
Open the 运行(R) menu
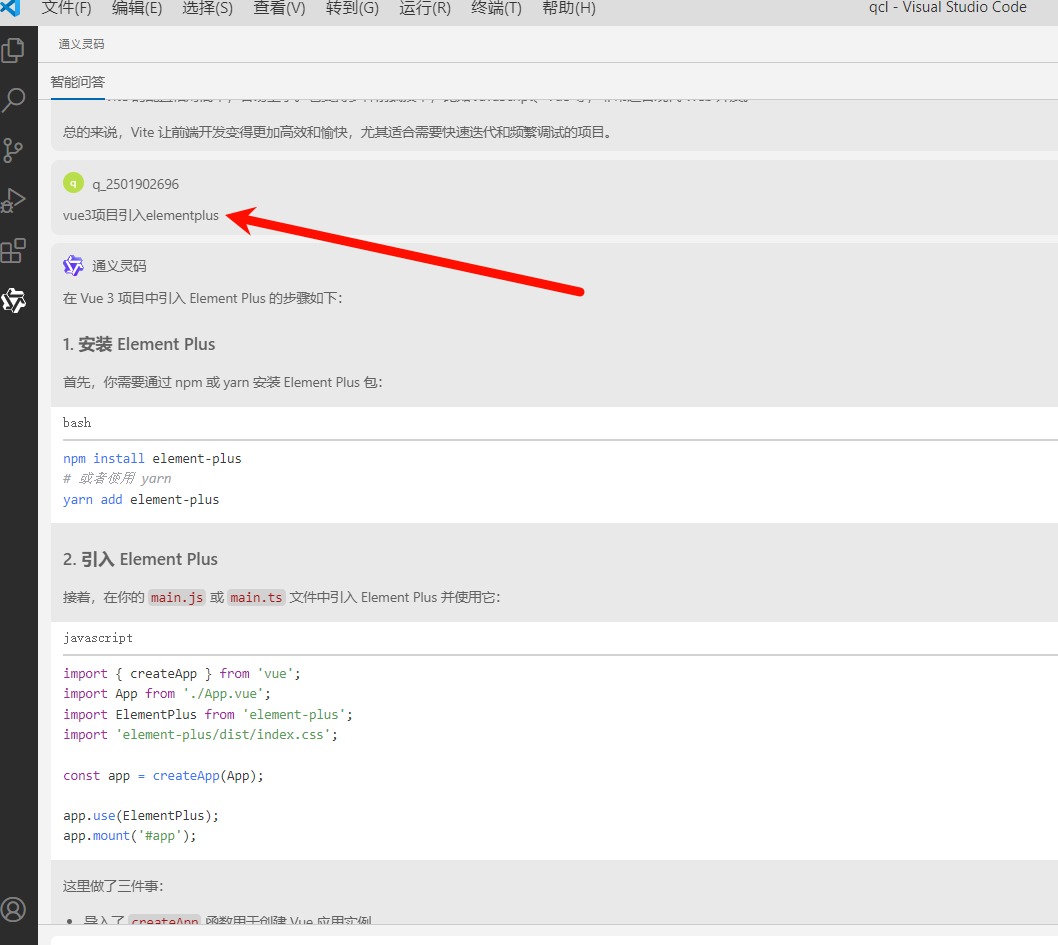425,8
